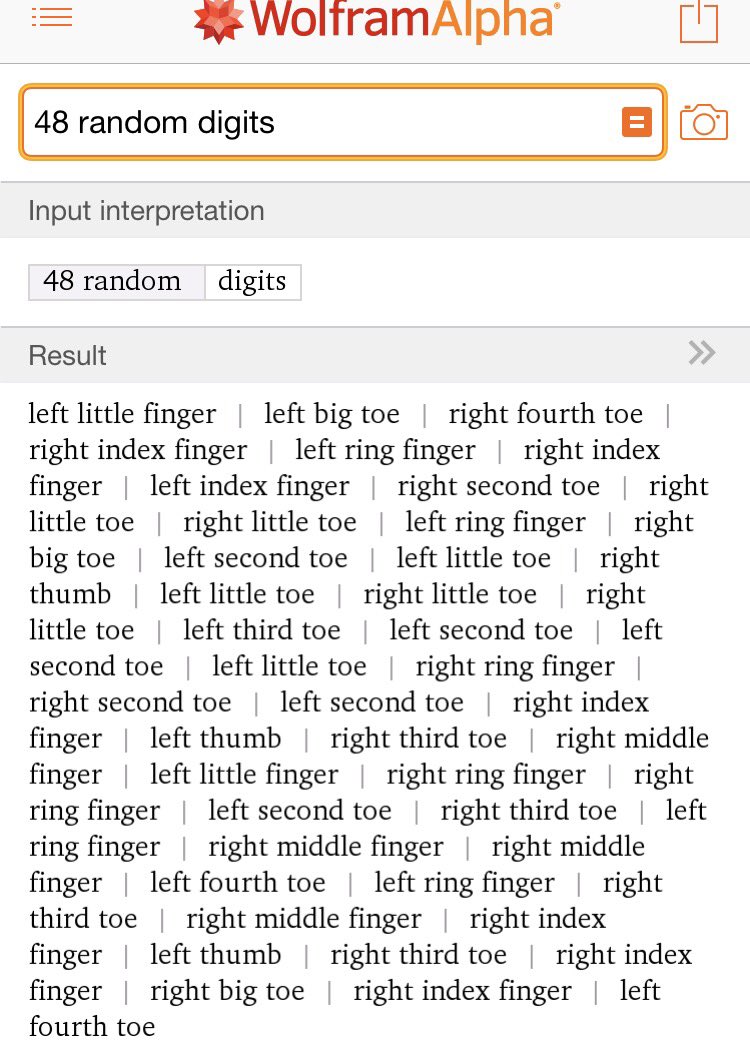The image size is (750, 1049).
Task: Tap the '48 random' interpretation token
Action: [x=113, y=281]
